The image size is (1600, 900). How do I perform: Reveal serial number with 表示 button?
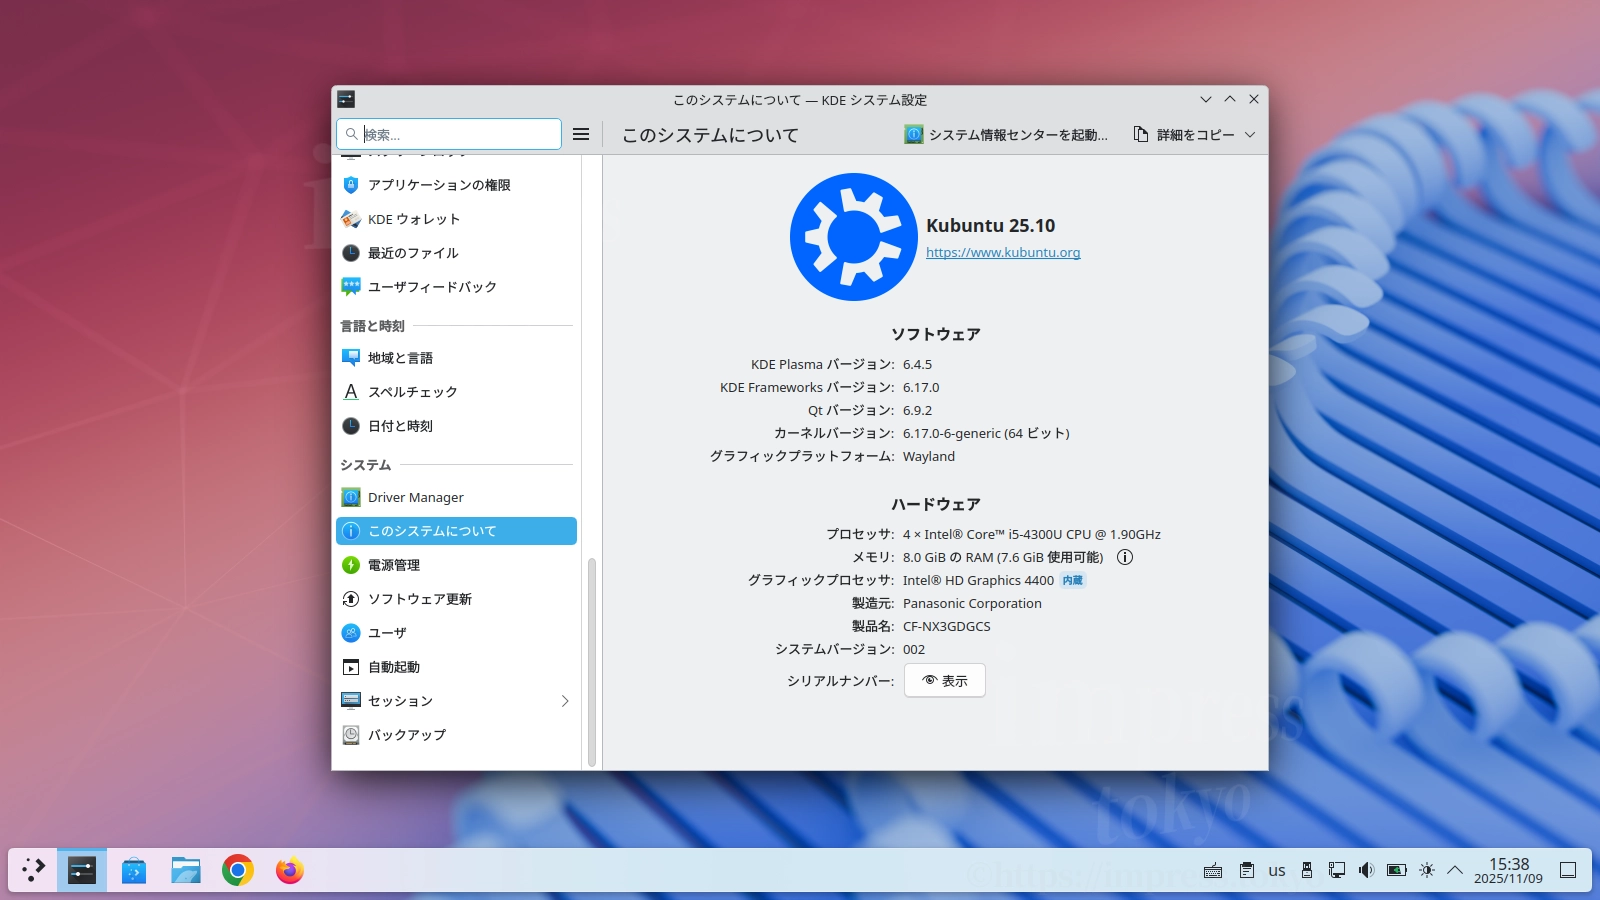pos(945,681)
